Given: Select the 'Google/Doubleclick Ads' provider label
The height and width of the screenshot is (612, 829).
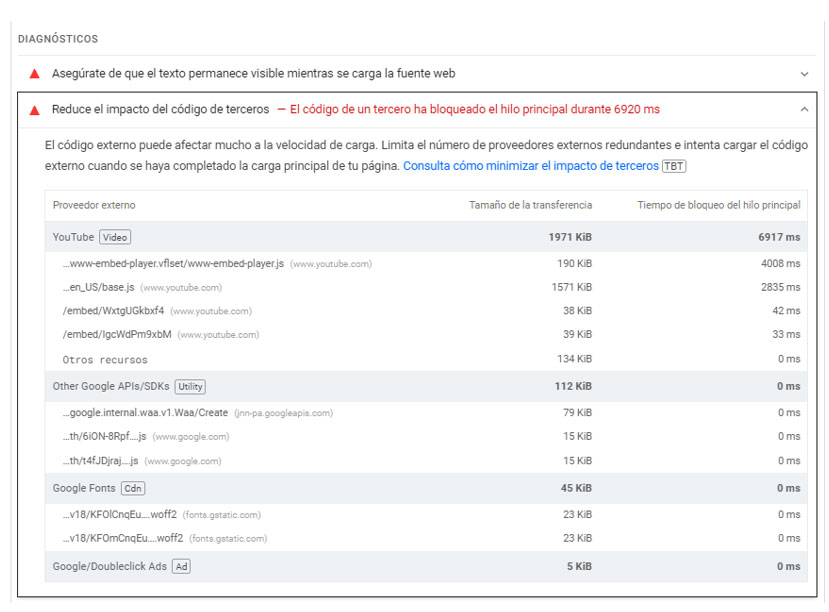Looking at the screenshot, I should (109, 567).
